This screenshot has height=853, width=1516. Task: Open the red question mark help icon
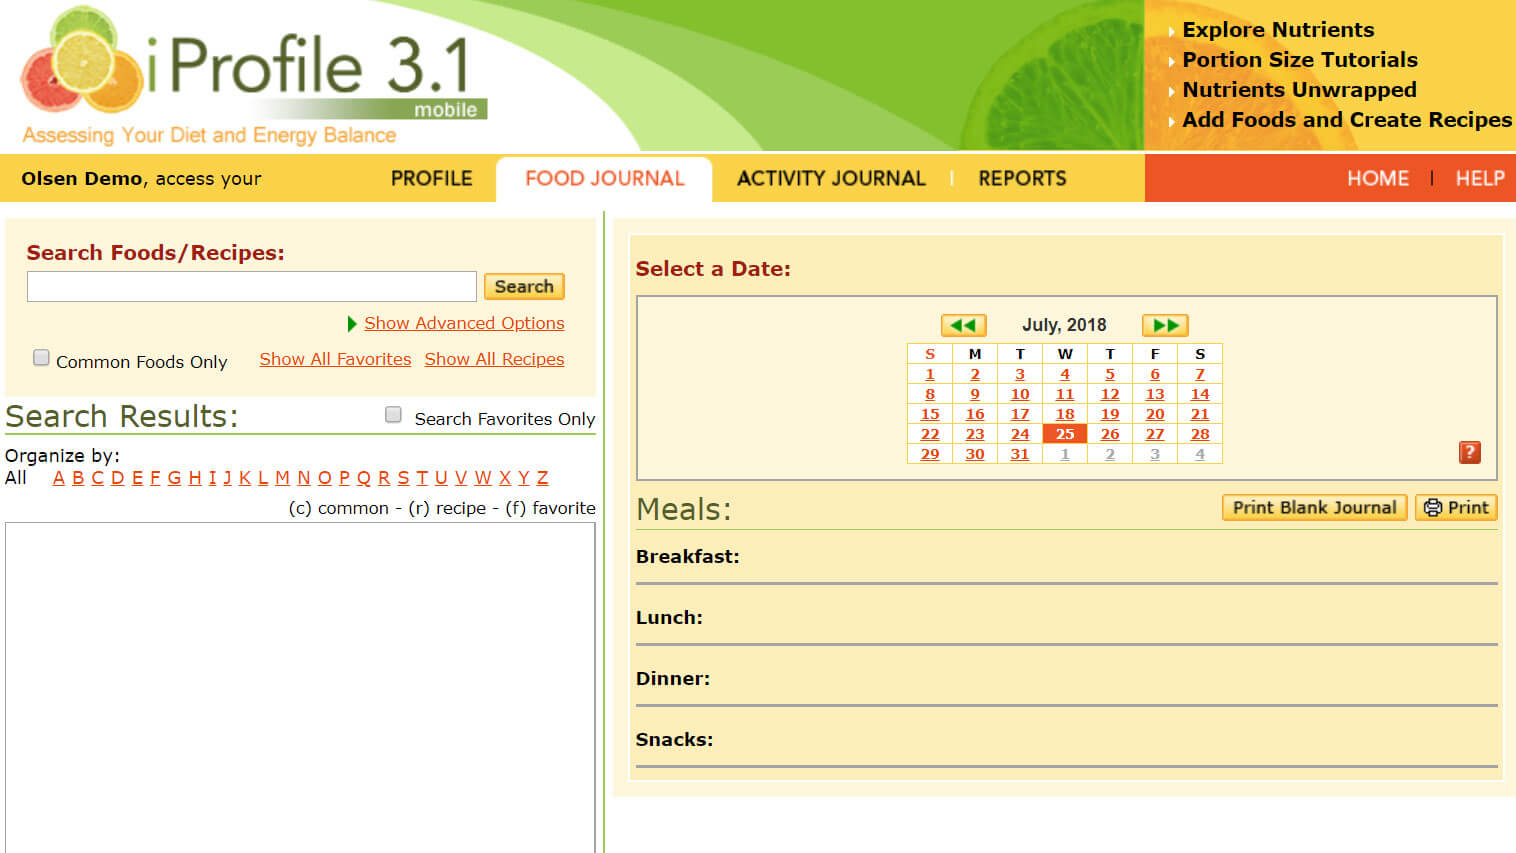pos(1469,452)
